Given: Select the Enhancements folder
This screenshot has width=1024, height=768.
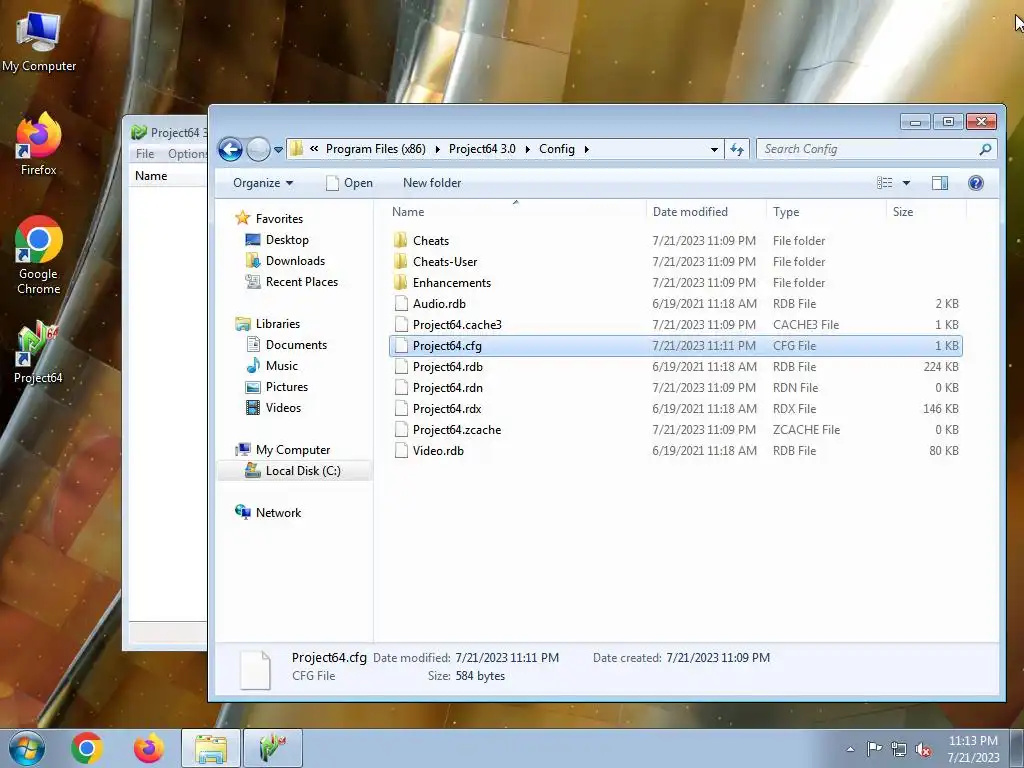Looking at the screenshot, I should point(676,283).
